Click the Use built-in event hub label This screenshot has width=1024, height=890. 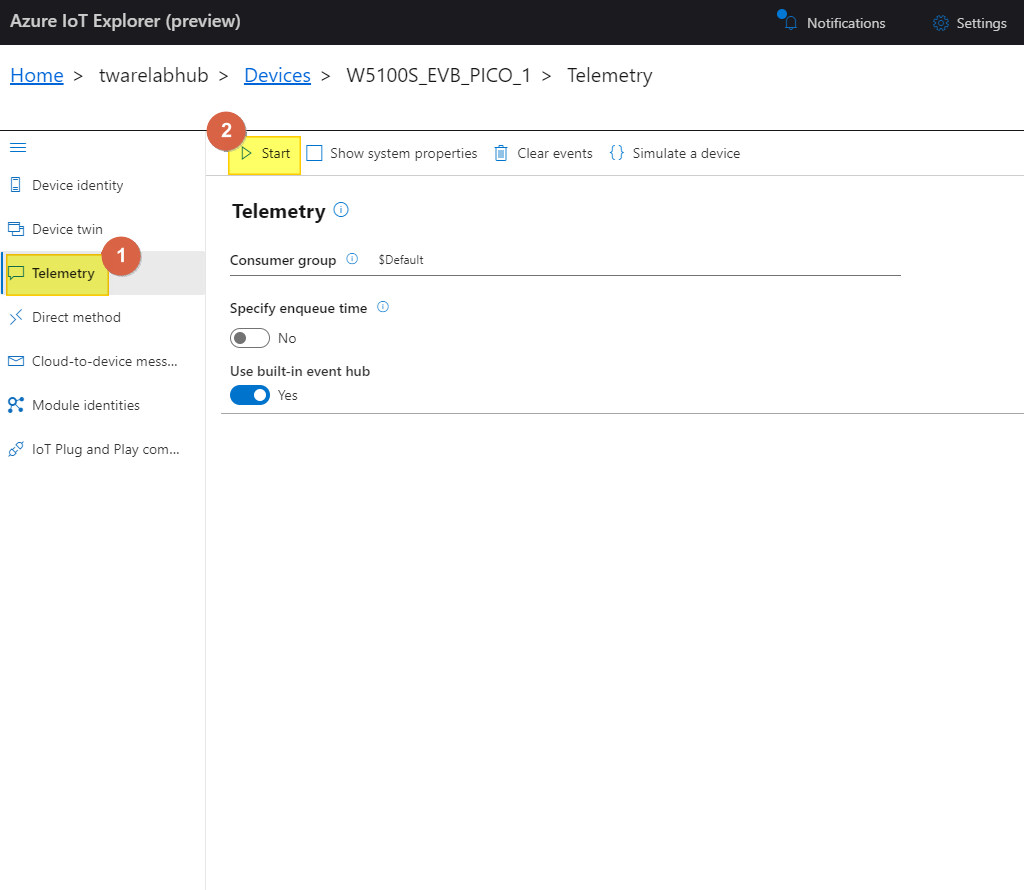coord(300,371)
